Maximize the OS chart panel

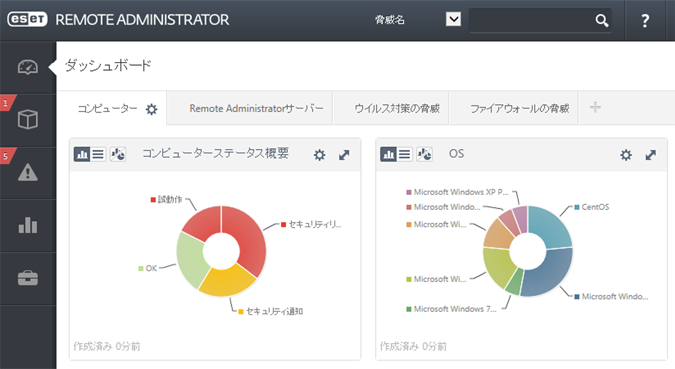tap(650, 155)
